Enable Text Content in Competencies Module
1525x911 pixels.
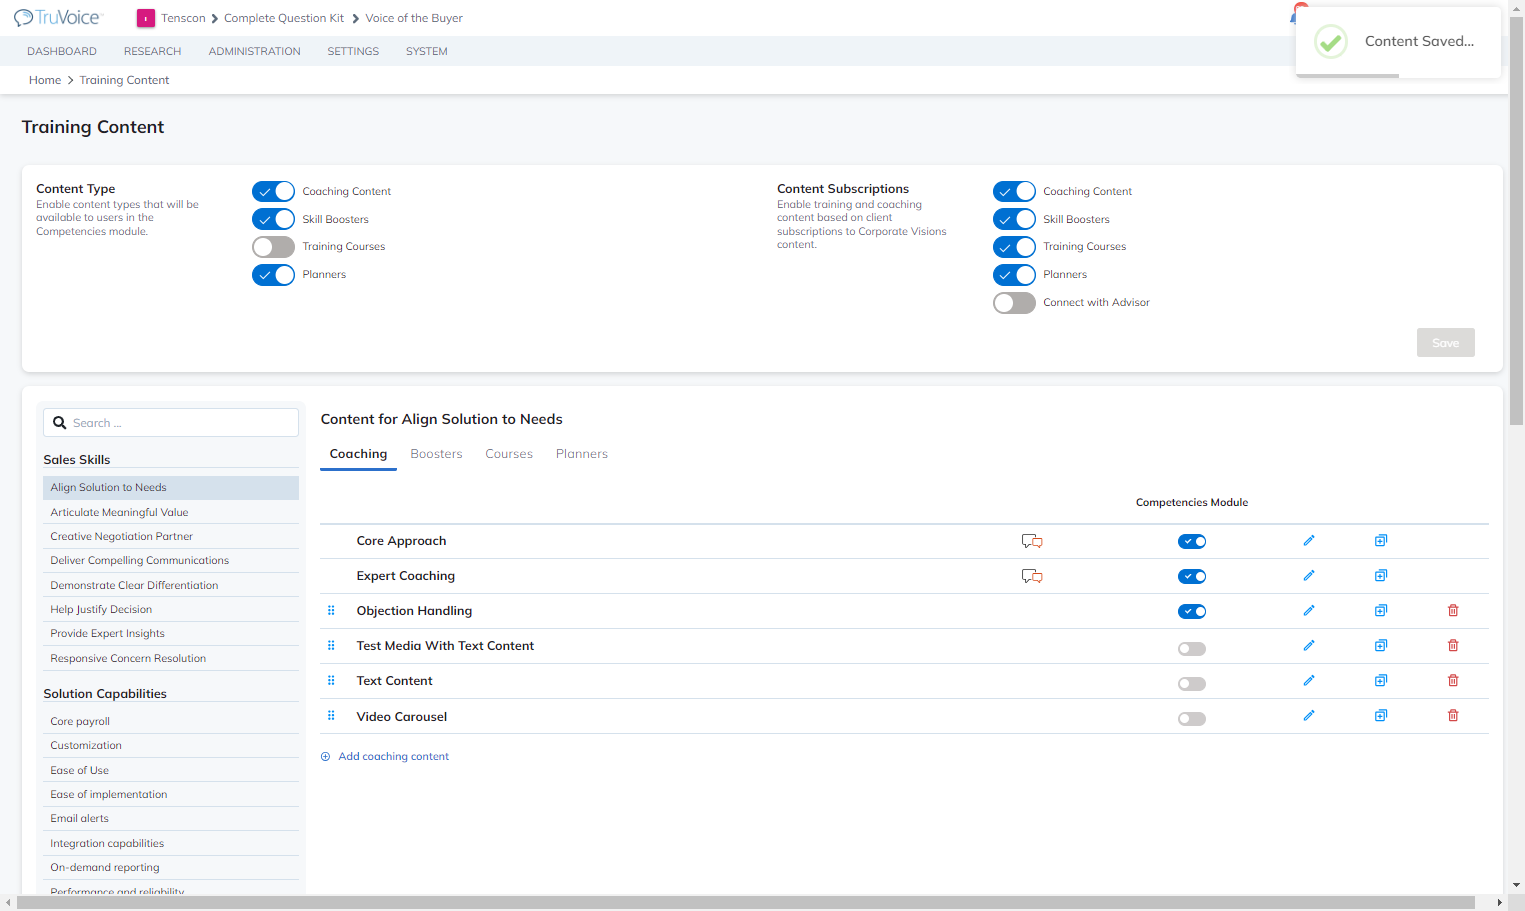click(x=1192, y=684)
